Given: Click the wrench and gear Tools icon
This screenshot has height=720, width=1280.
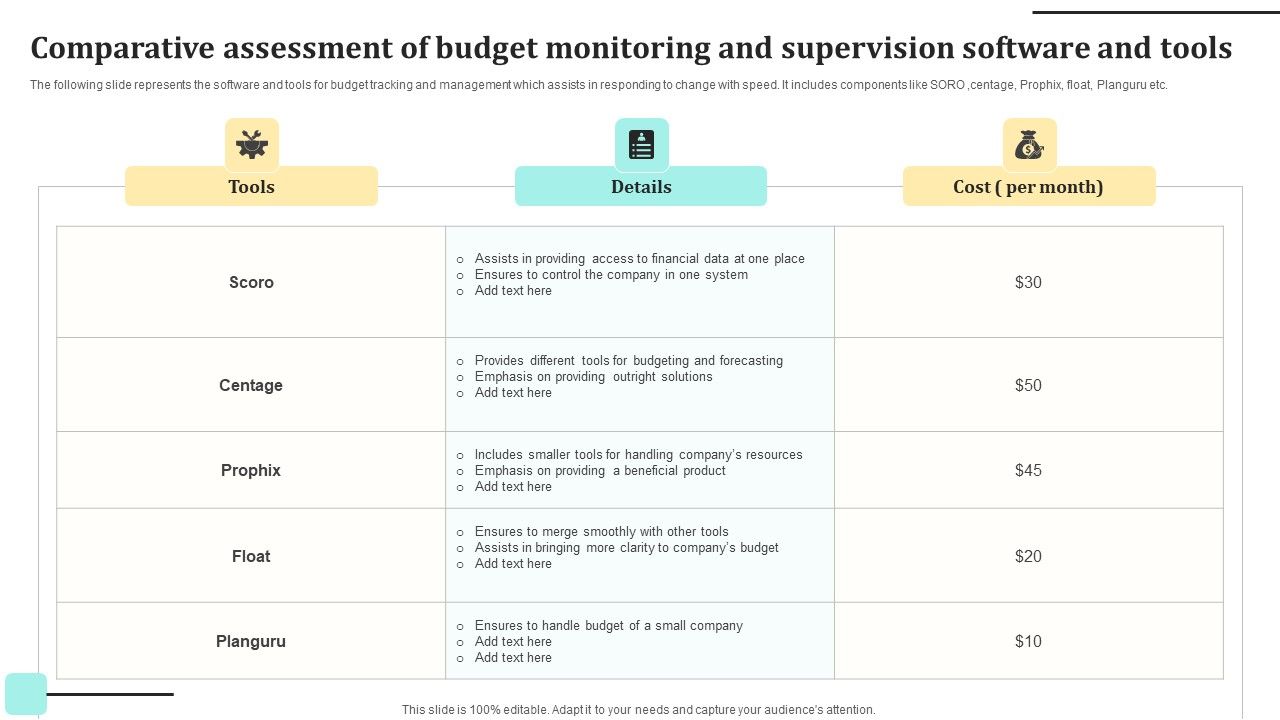Looking at the screenshot, I should (251, 145).
